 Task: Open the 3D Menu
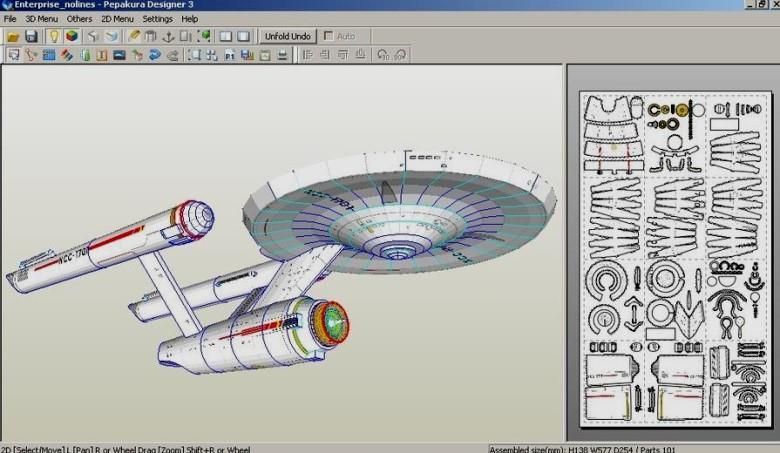(41, 19)
